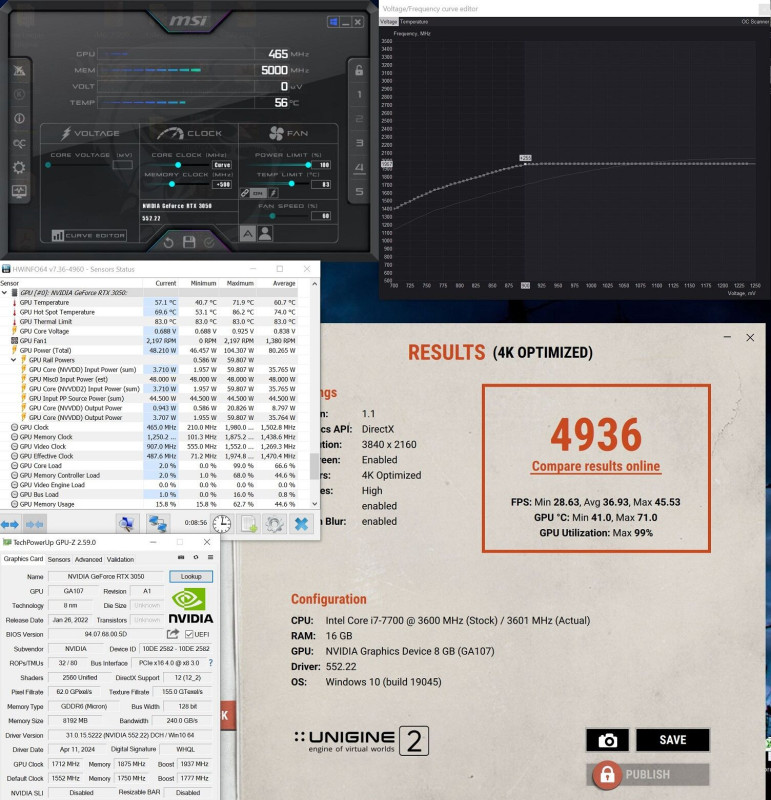Image resolution: width=771 pixels, height=800 pixels.
Task: Select the GPU-Z Graphics Card tab
Action: click(23, 559)
